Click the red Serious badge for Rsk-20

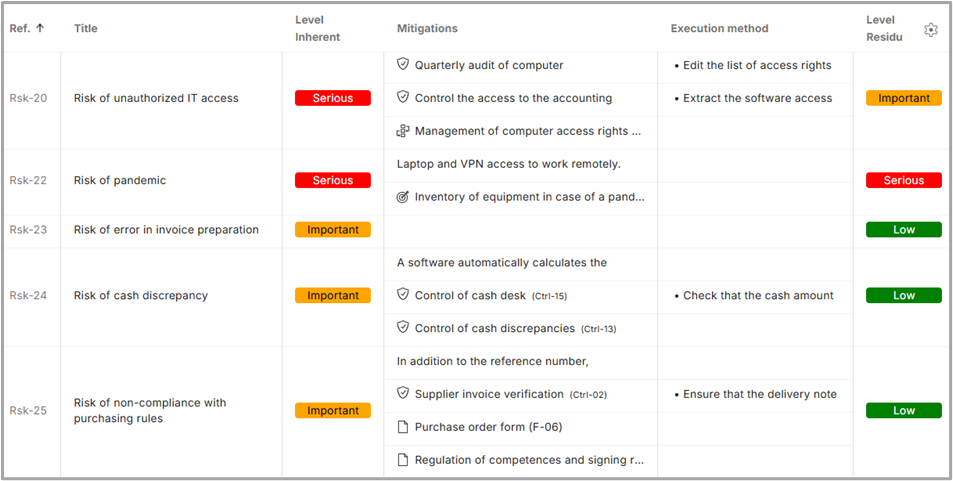point(332,98)
